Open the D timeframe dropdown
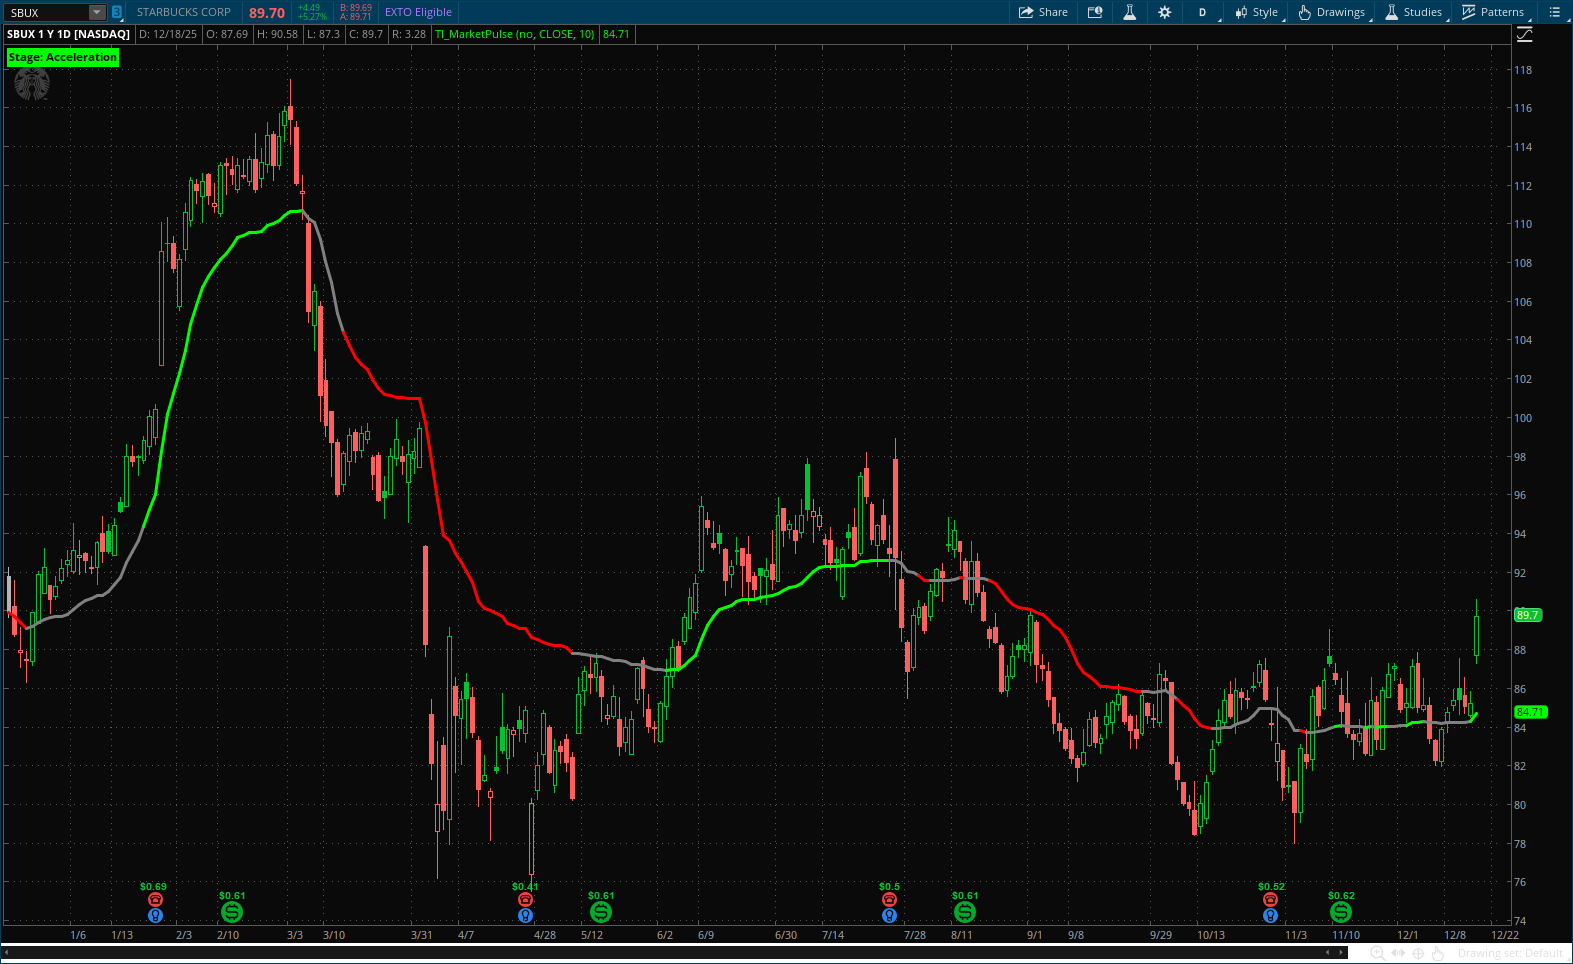The width and height of the screenshot is (1573, 964). click(1203, 12)
